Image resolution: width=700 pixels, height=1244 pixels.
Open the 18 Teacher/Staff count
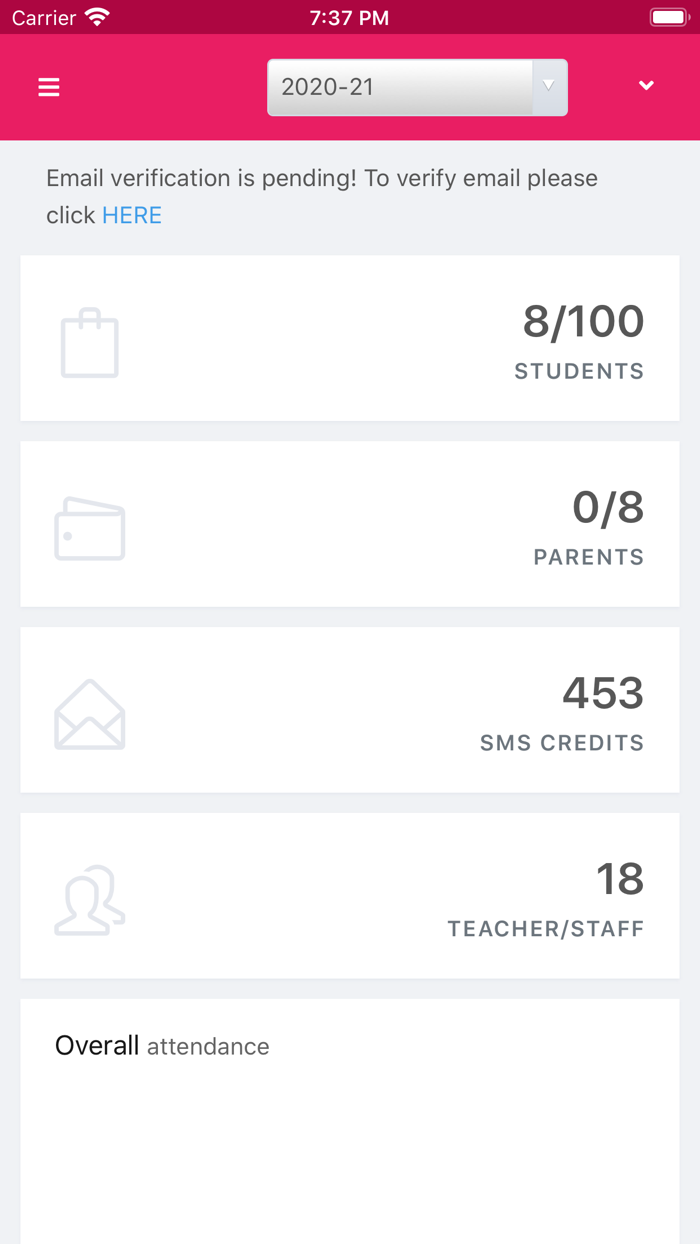tap(619, 880)
